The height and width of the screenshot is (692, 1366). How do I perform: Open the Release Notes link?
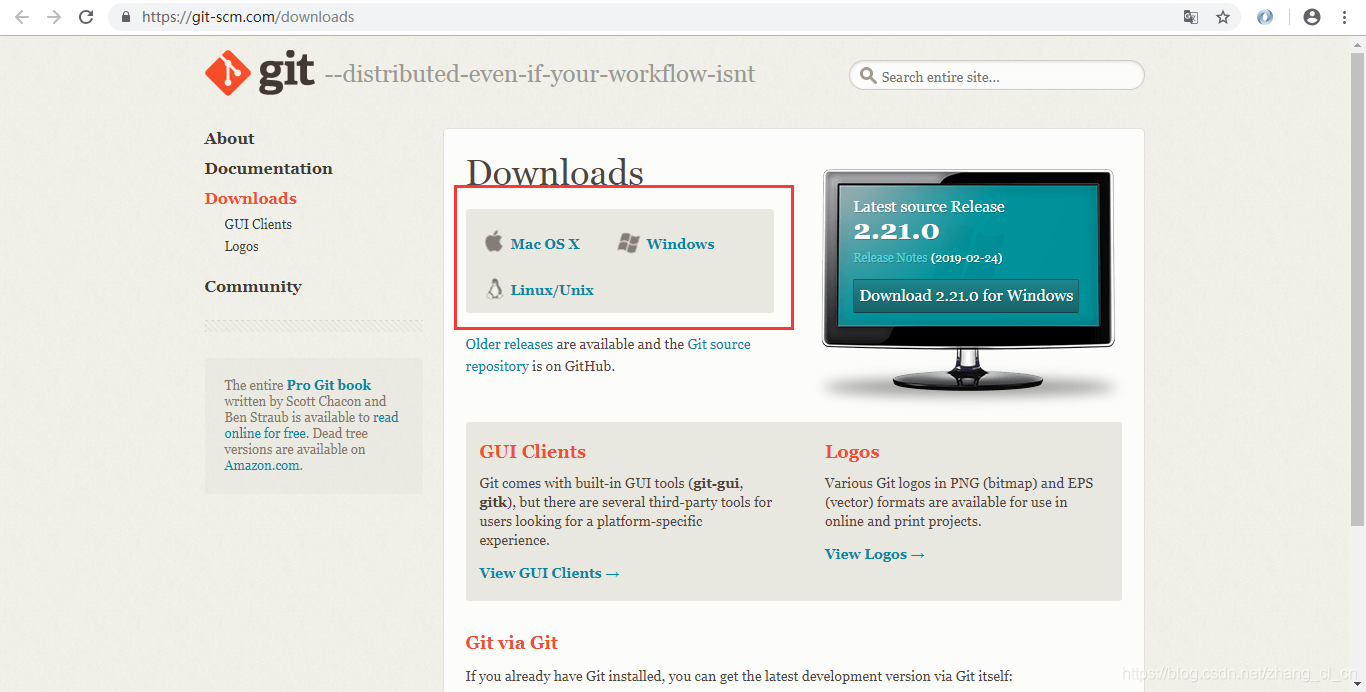890,258
